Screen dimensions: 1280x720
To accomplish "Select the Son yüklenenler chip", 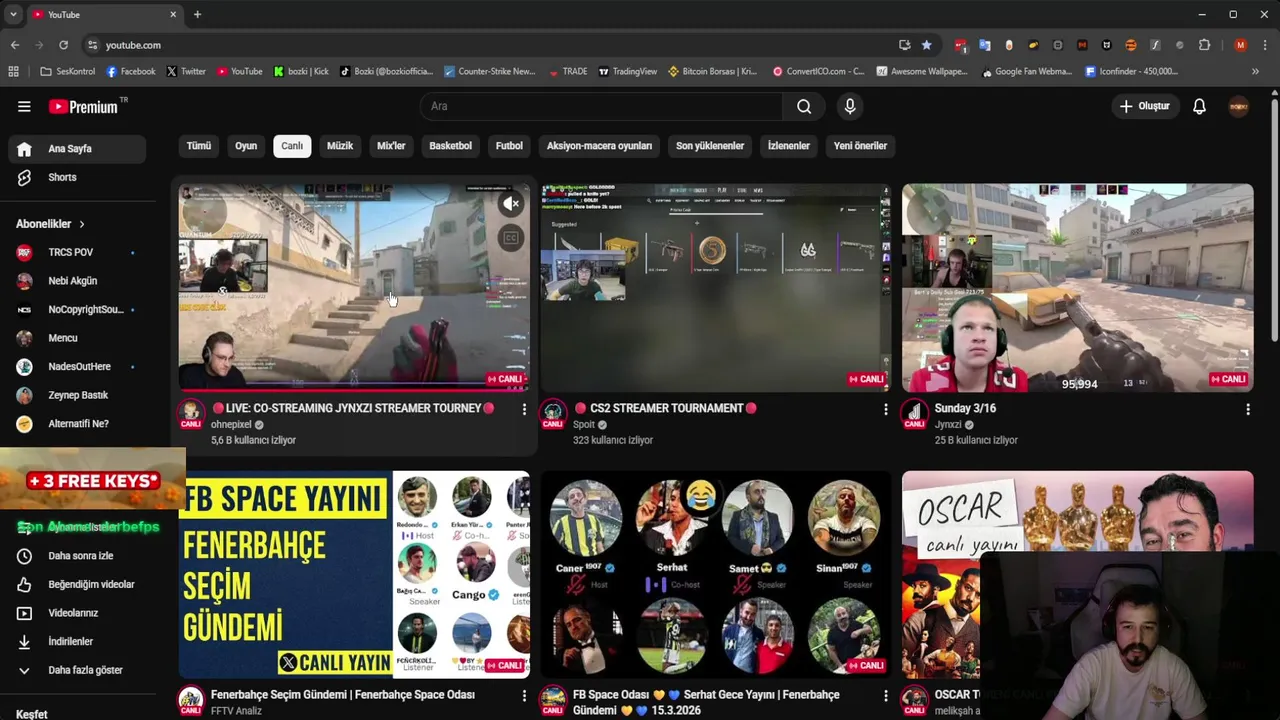I will point(710,146).
